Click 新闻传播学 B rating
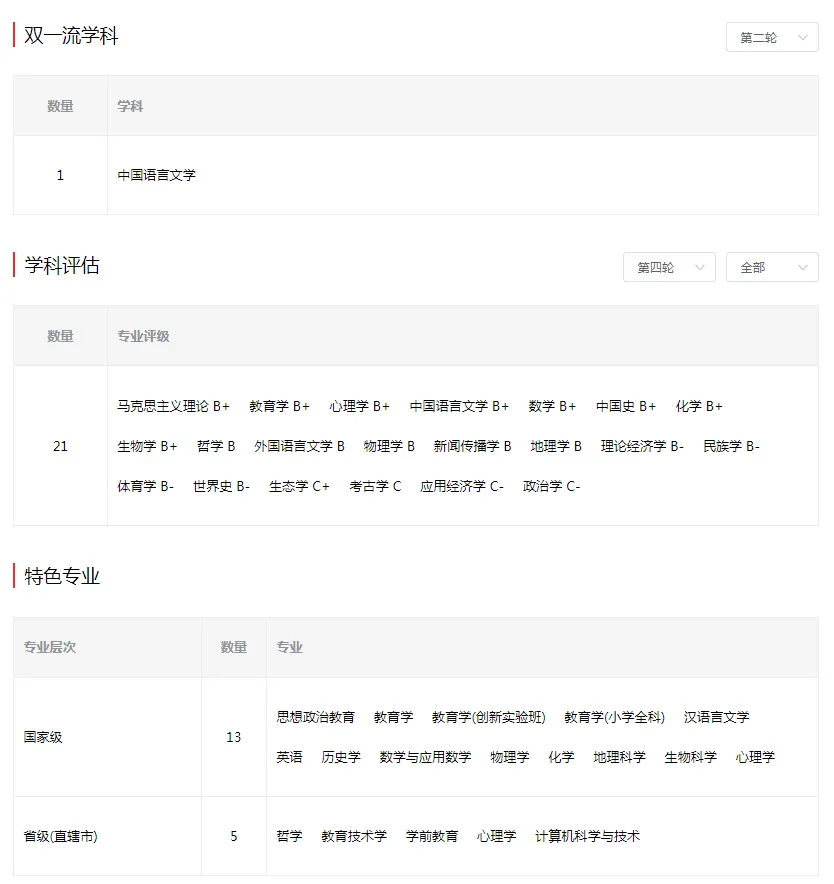The height and width of the screenshot is (884, 834). click(x=473, y=447)
